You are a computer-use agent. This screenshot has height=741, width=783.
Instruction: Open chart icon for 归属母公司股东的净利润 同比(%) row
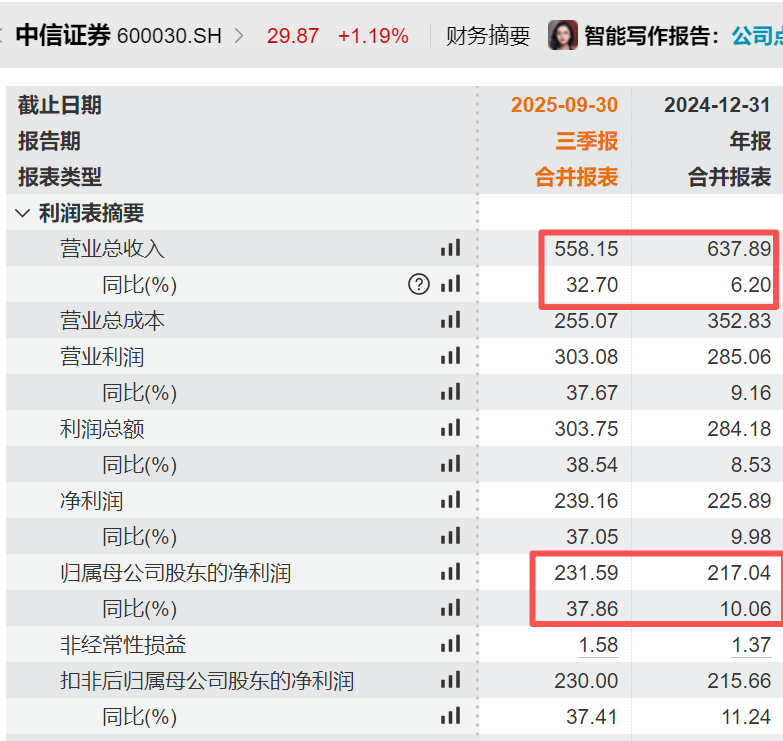coord(450,608)
